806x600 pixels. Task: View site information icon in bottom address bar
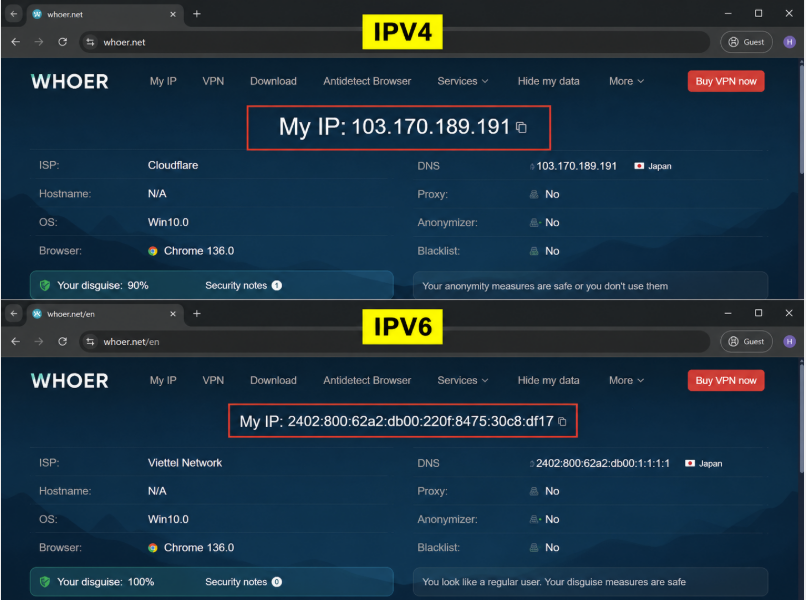click(90, 341)
